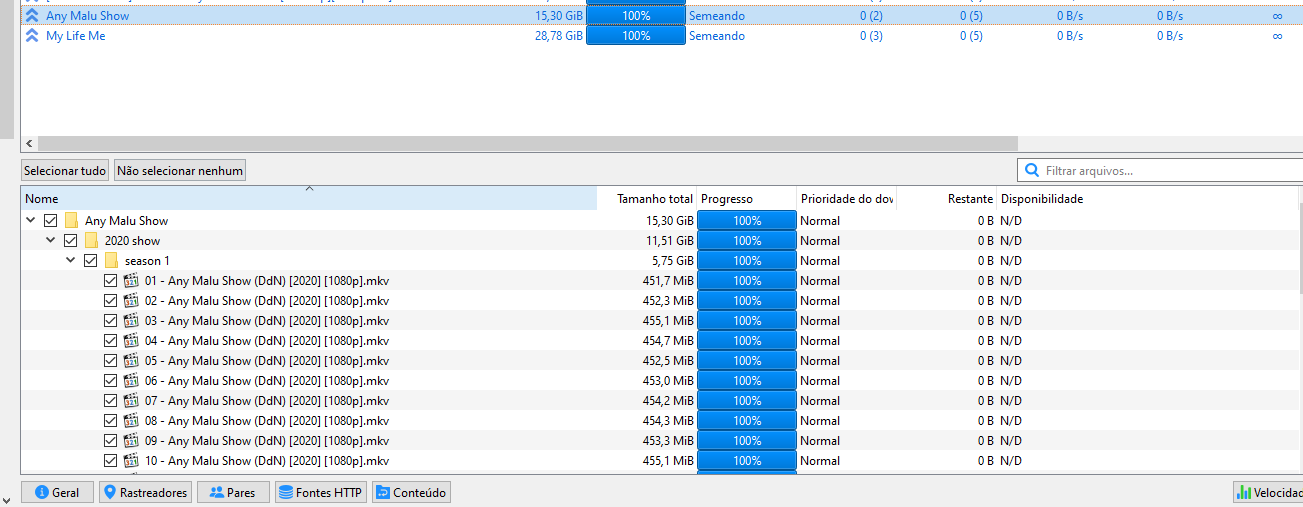Select the My Life Me torrent
The image size is (1303, 507).
pos(660,36)
